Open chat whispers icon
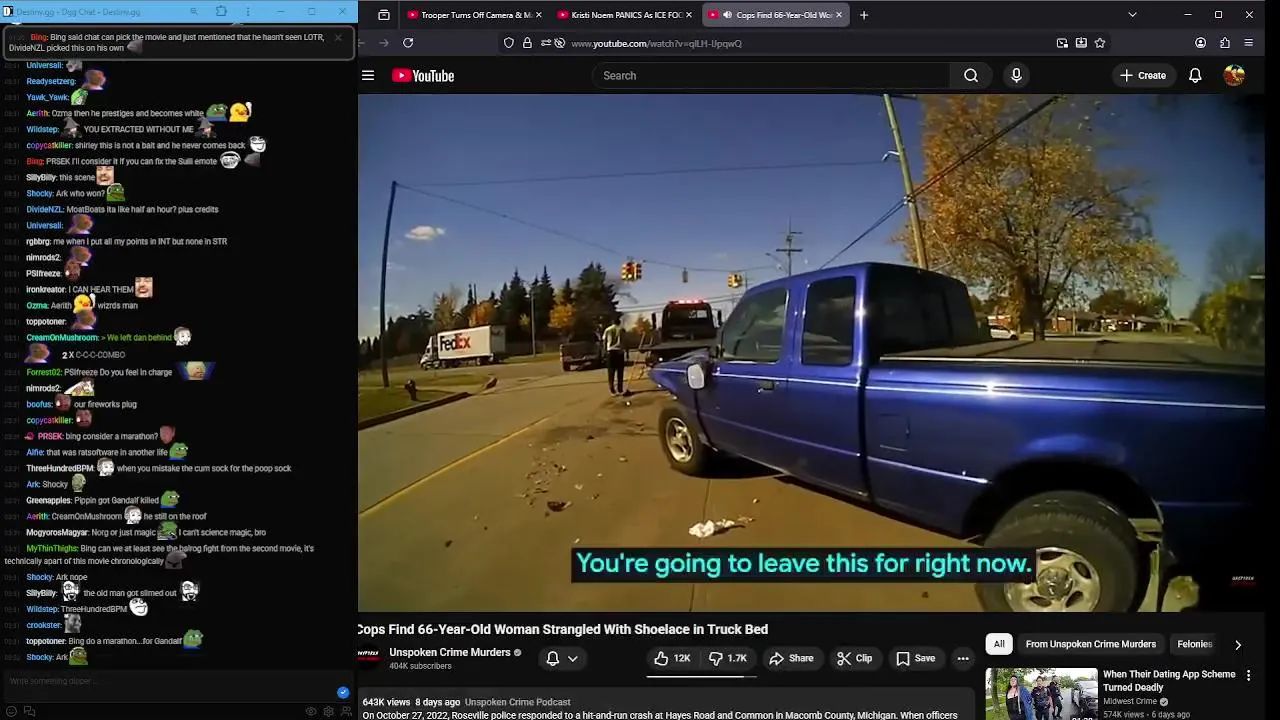 (29, 712)
